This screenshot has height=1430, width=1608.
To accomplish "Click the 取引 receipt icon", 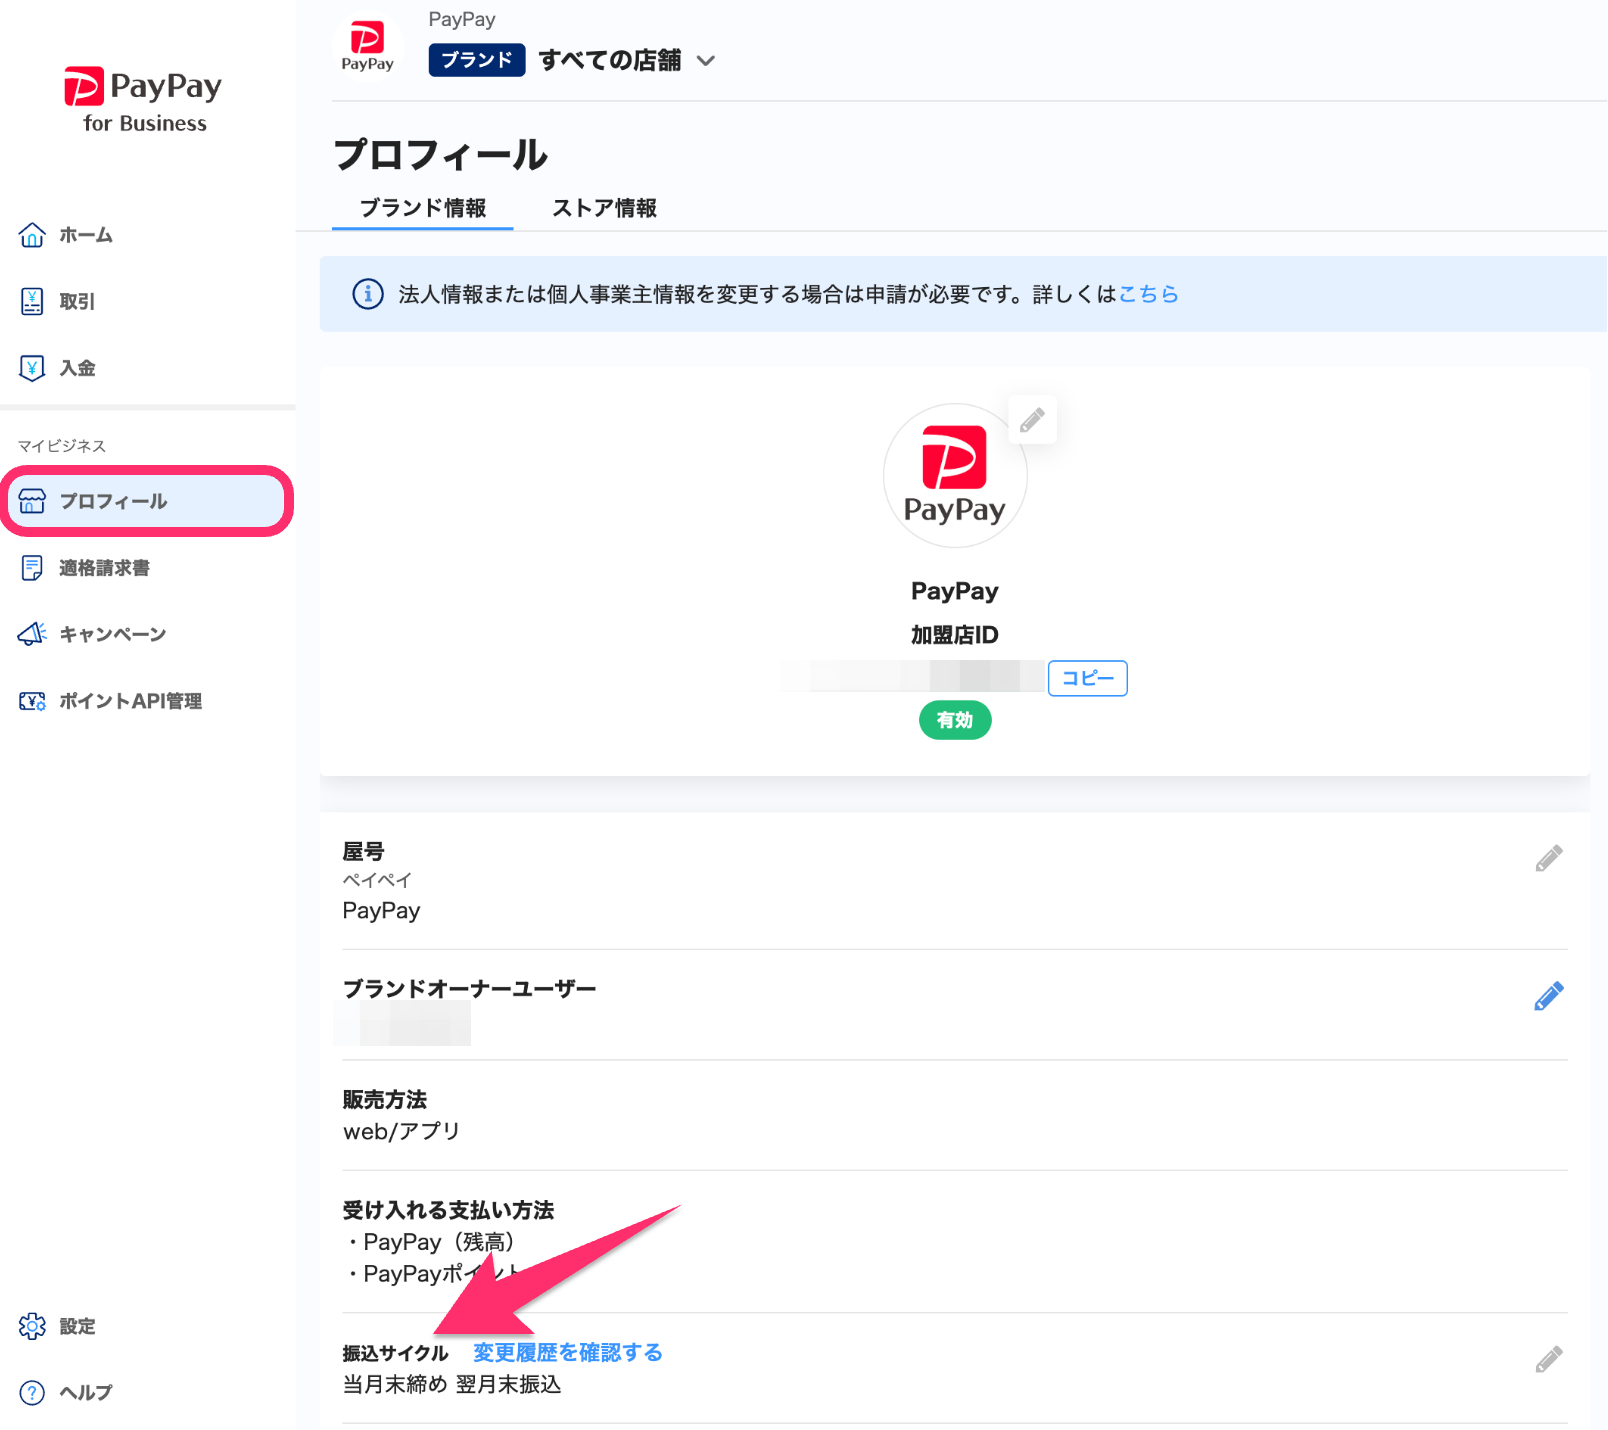I will 32,301.
